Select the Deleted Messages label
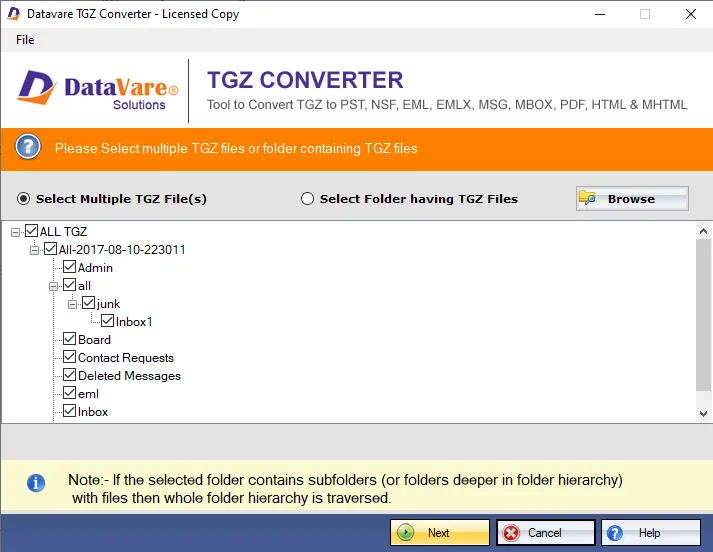The width and height of the screenshot is (713, 552). coord(130,376)
